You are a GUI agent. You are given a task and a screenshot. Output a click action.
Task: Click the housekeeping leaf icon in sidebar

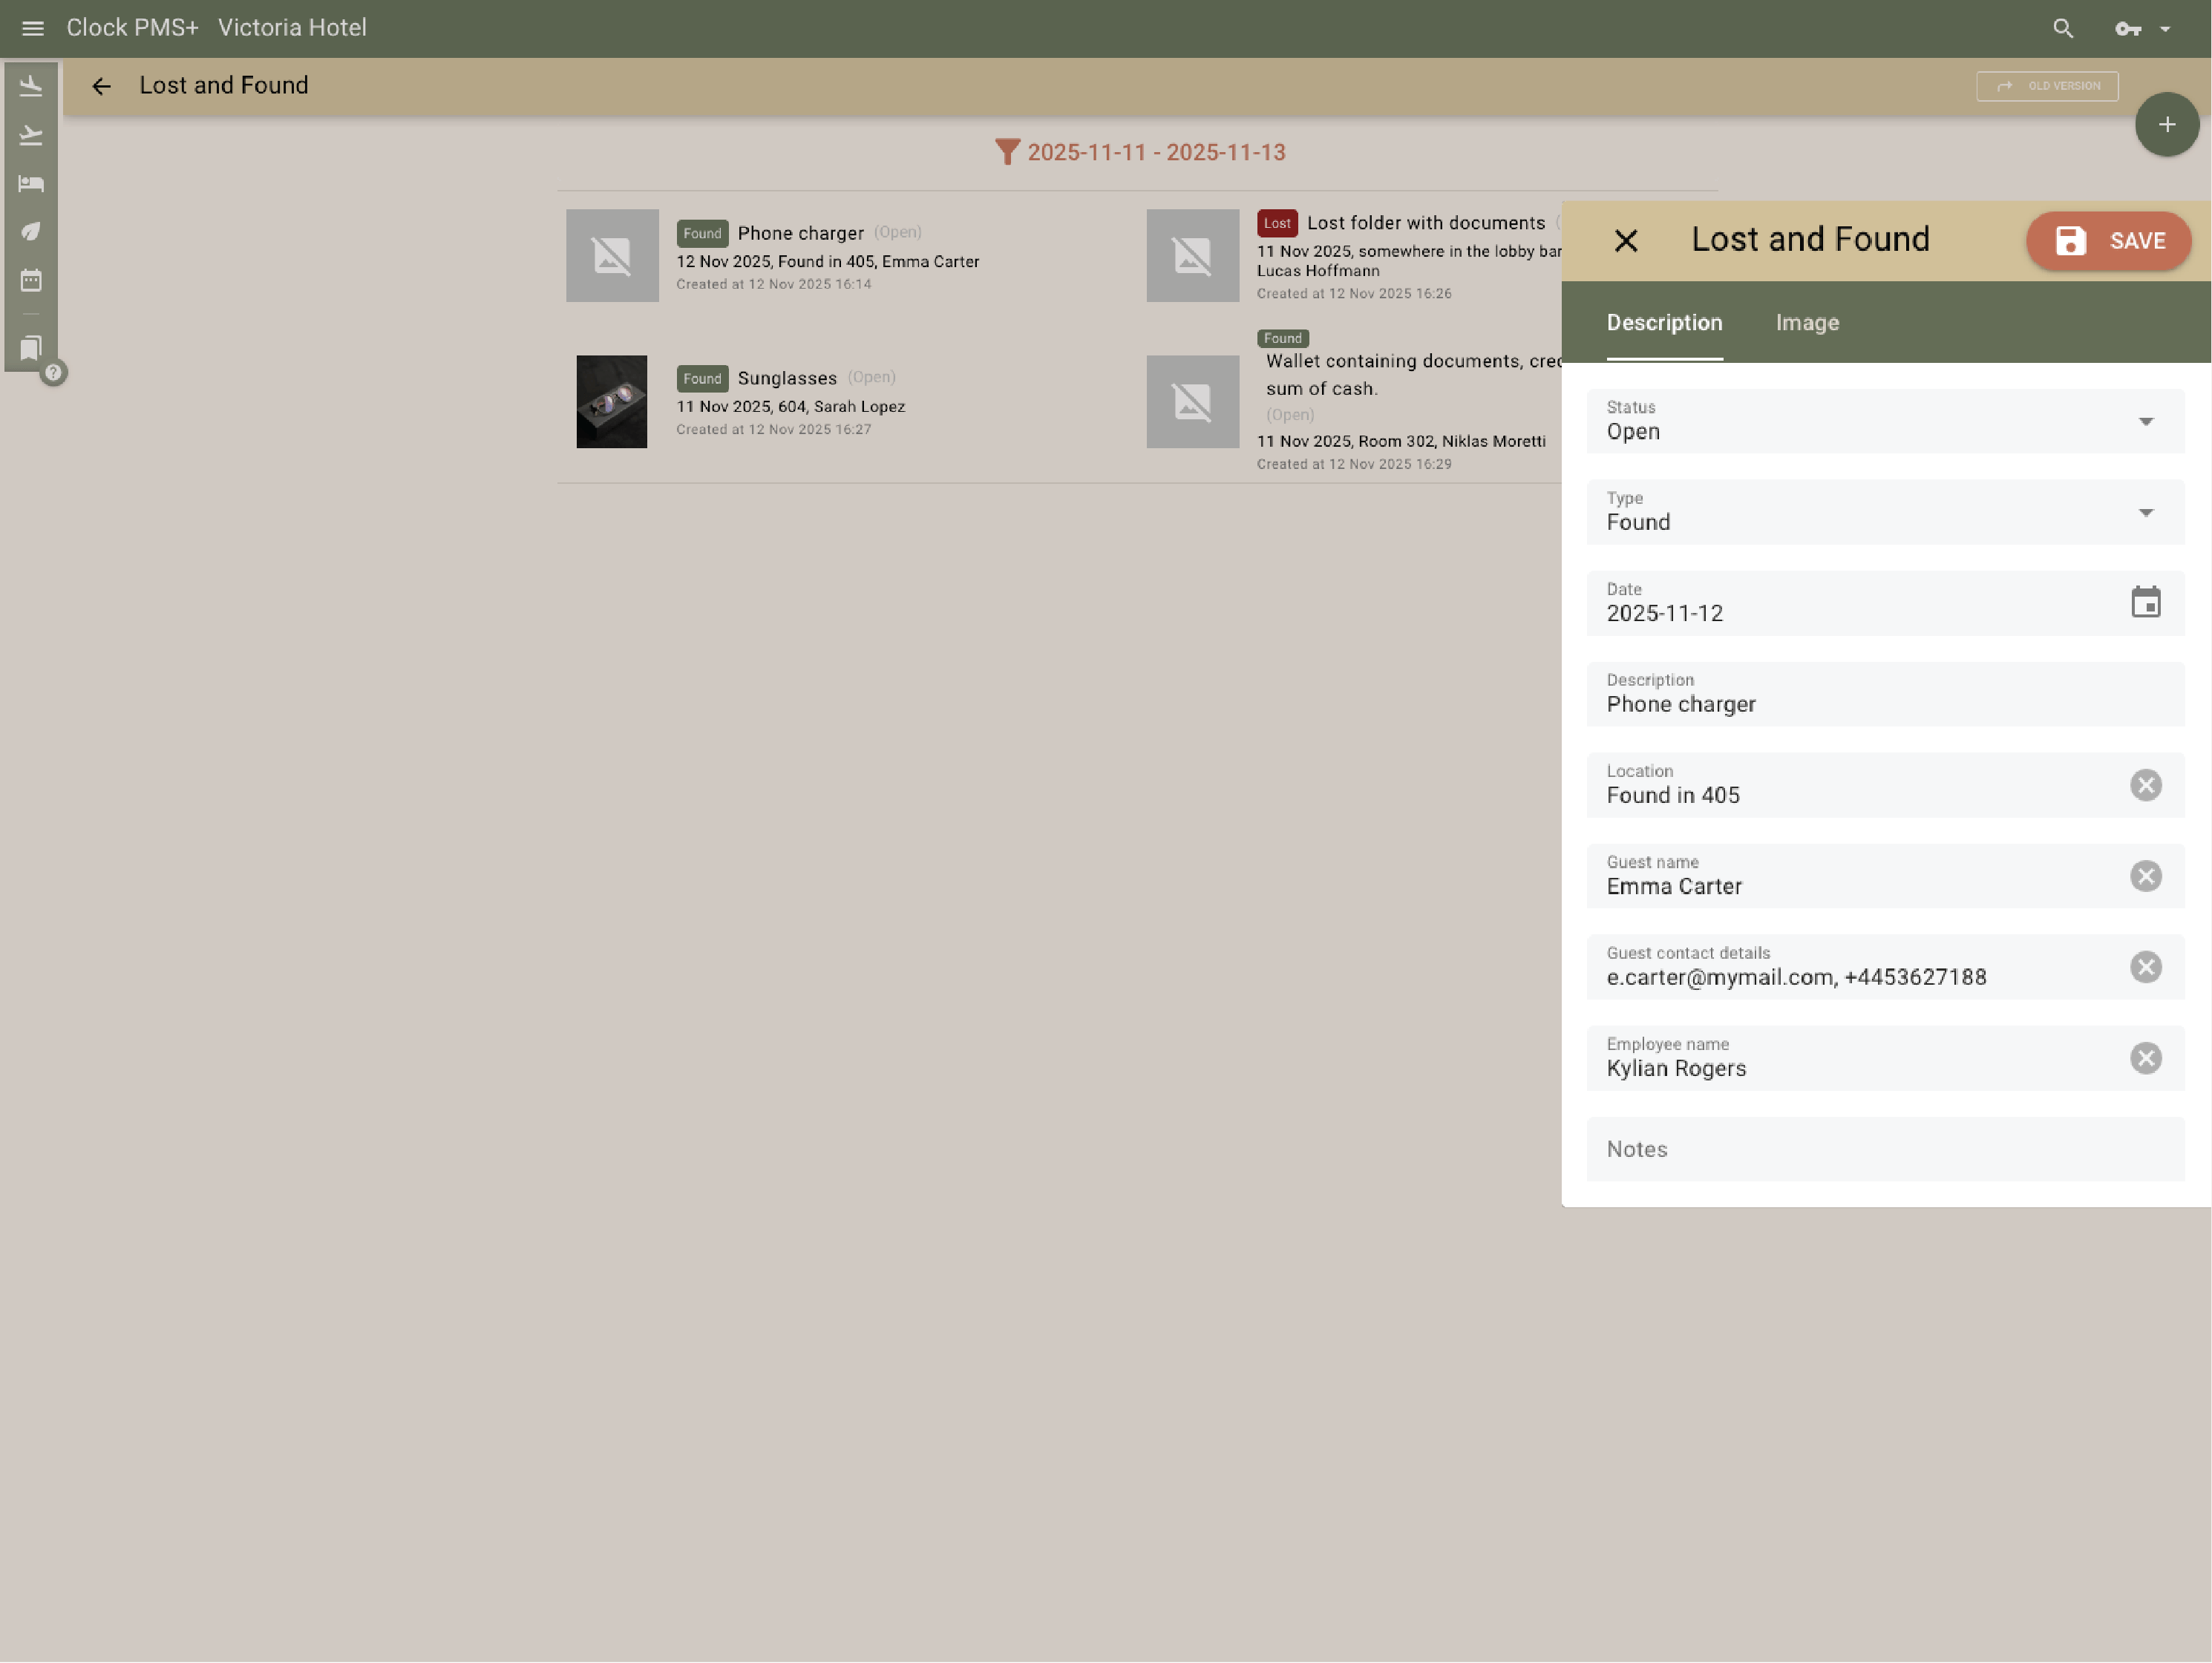pos(31,232)
